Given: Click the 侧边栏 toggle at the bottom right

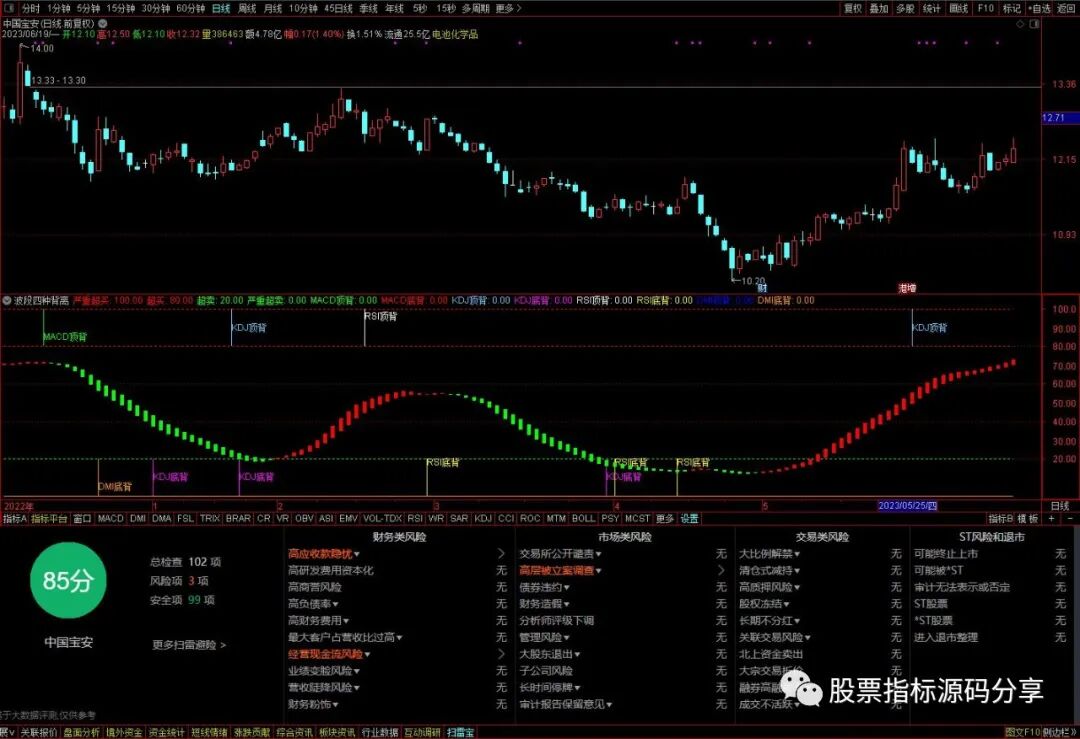Looking at the screenshot, I should point(1061,733).
